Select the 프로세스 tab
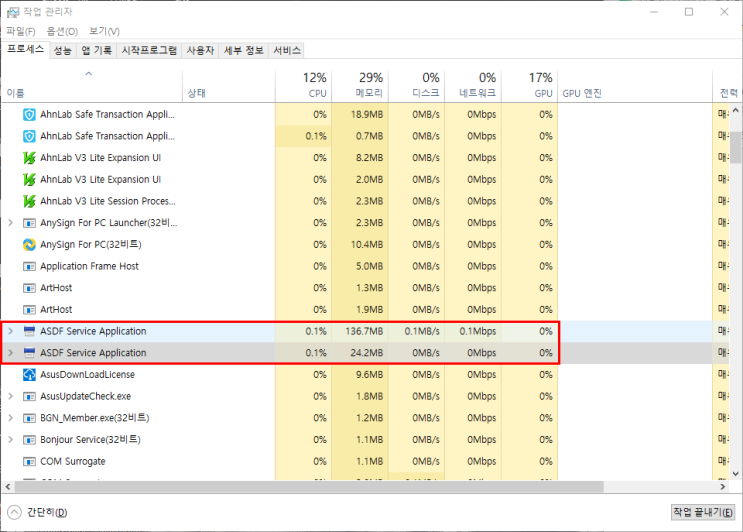743x532 pixels. point(26,49)
